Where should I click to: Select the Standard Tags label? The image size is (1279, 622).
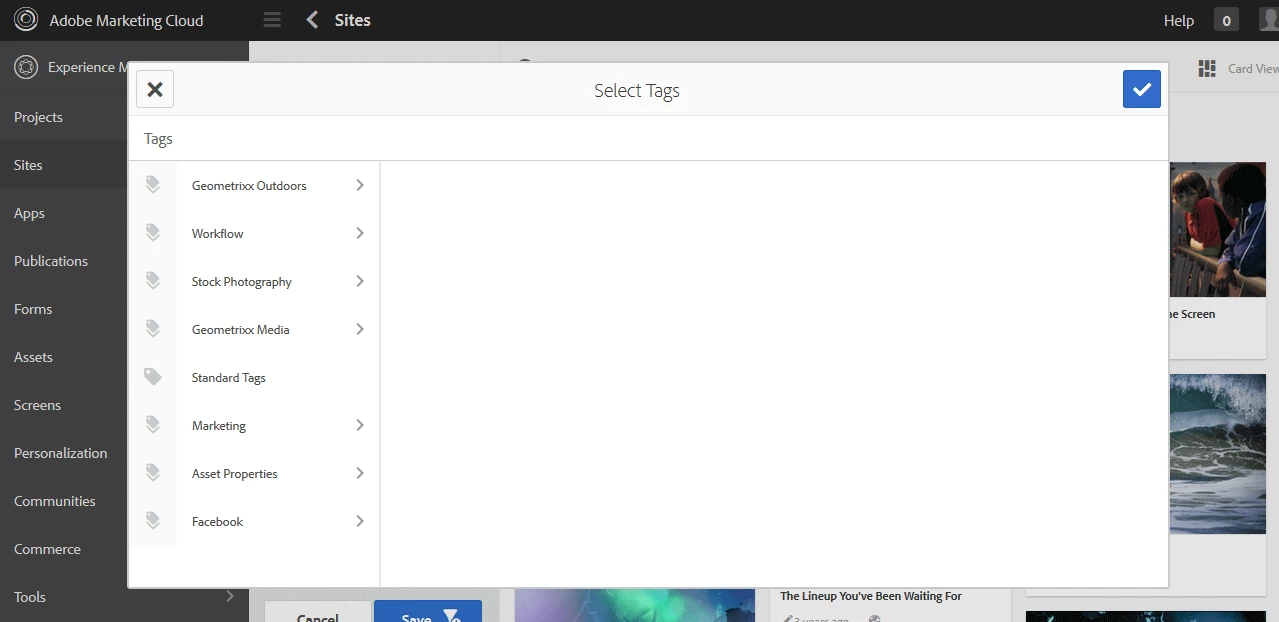pyautogui.click(x=229, y=378)
